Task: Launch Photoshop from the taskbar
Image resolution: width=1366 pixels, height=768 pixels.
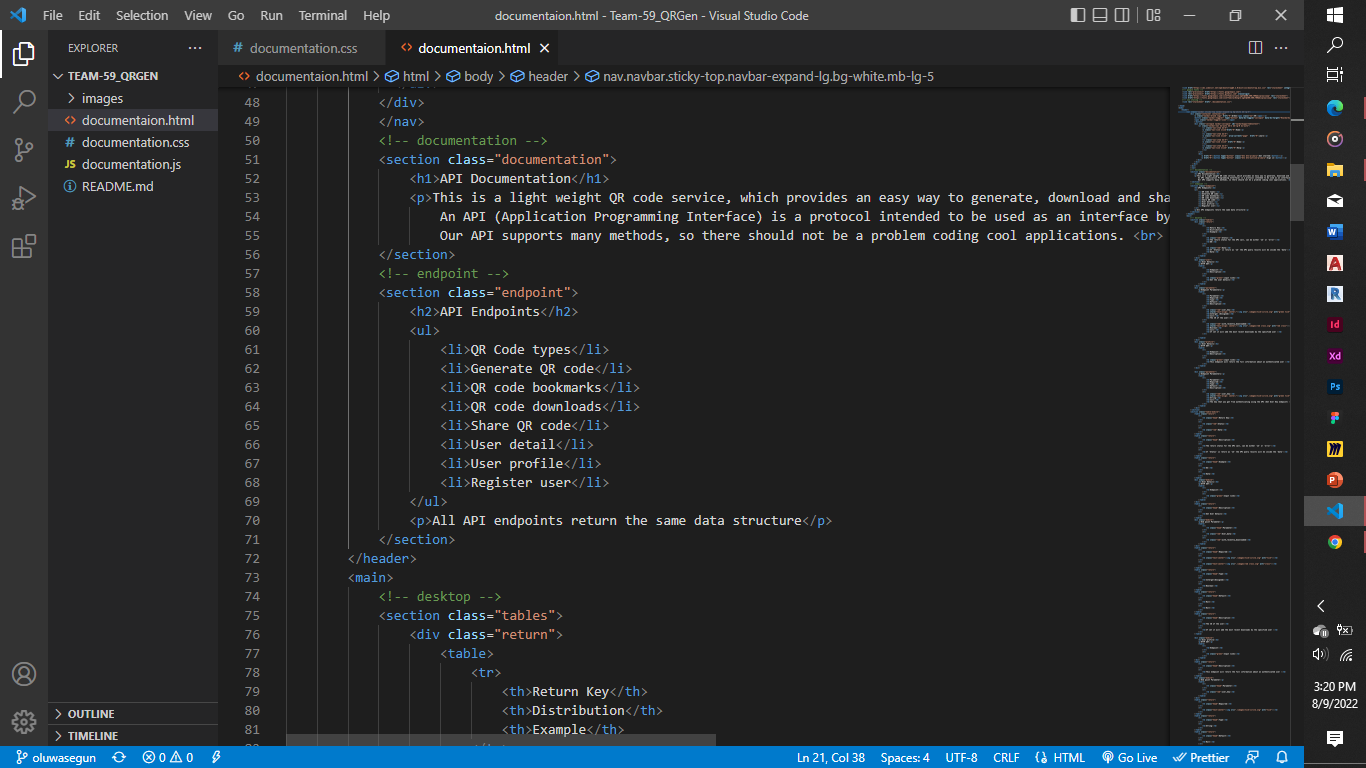Action: pyautogui.click(x=1334, y=386)
